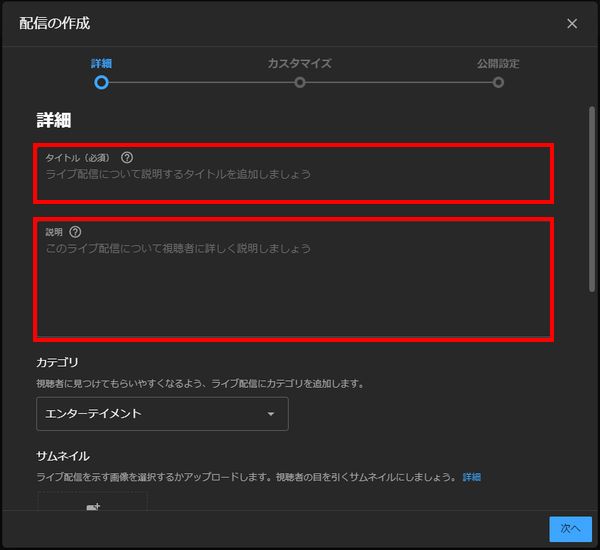Click the カスタマイズ step circle marker
Screen dimensions: 600x550
(x=300, y=83)
